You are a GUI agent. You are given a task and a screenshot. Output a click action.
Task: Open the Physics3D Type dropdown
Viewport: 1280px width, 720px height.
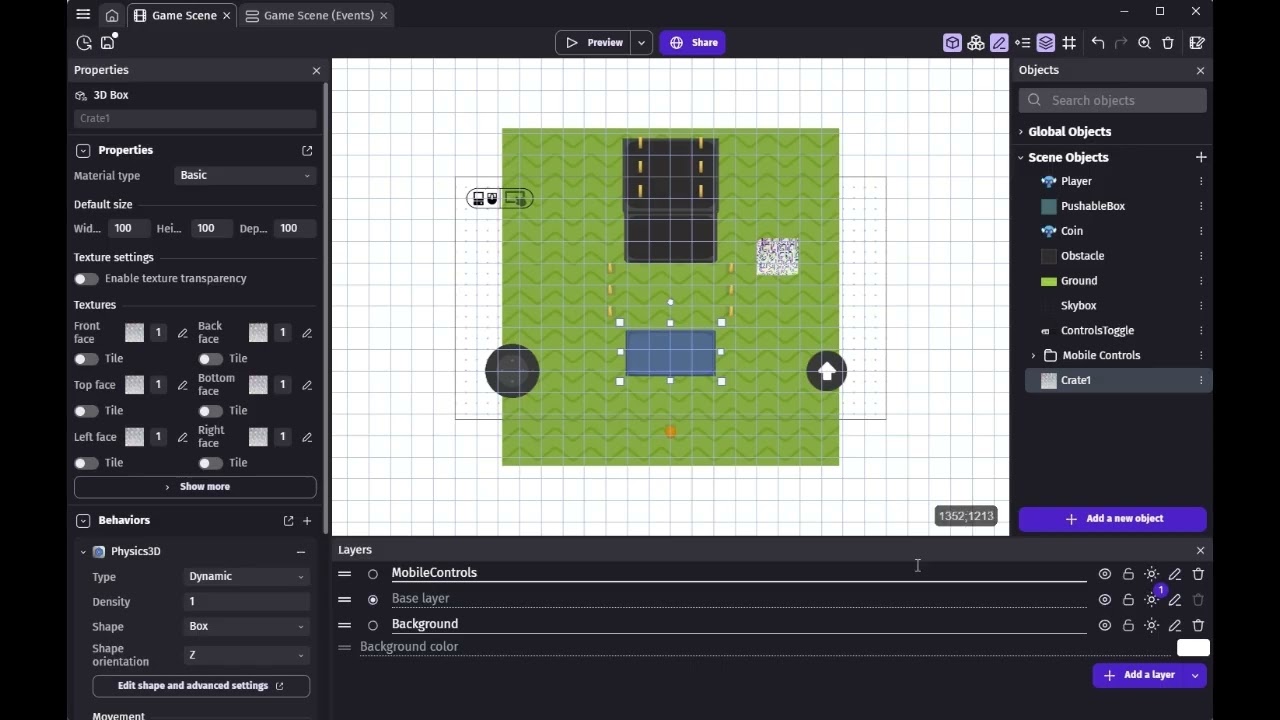click(x=246, y=577)
